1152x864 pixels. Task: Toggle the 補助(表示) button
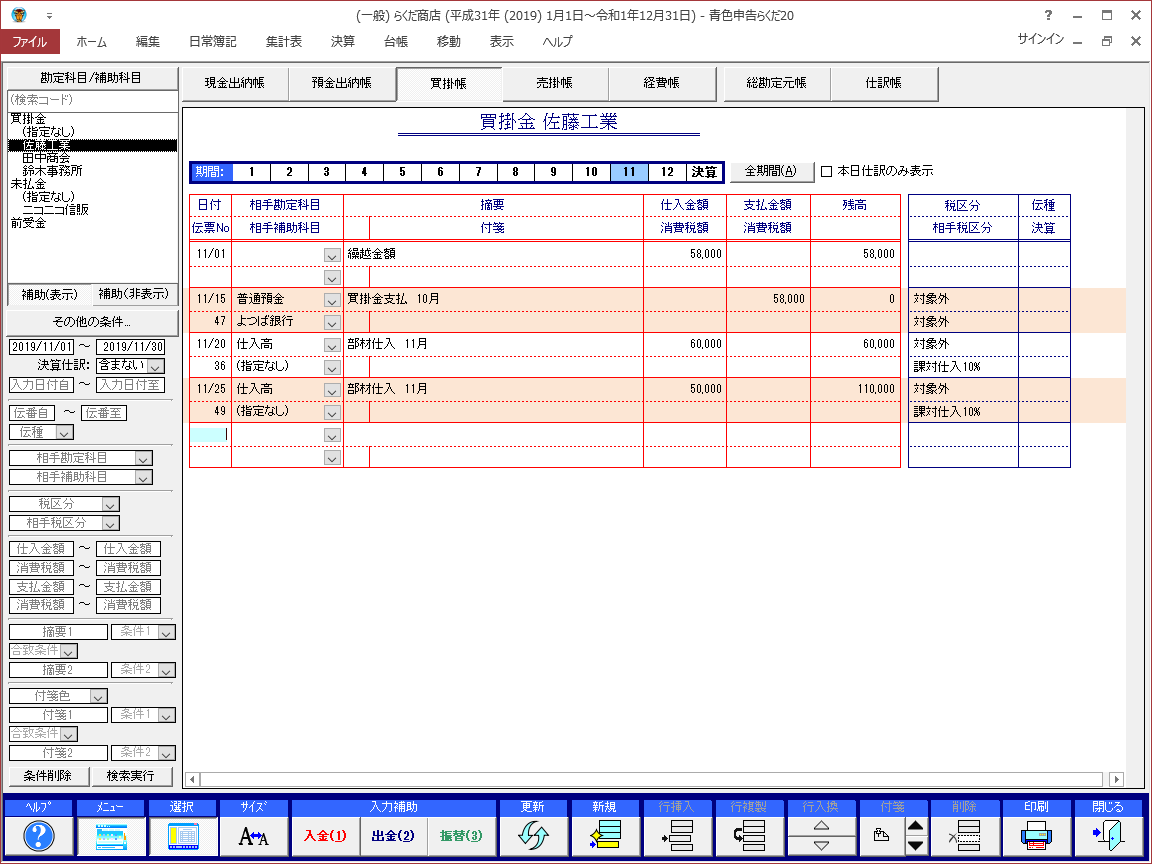49,295
